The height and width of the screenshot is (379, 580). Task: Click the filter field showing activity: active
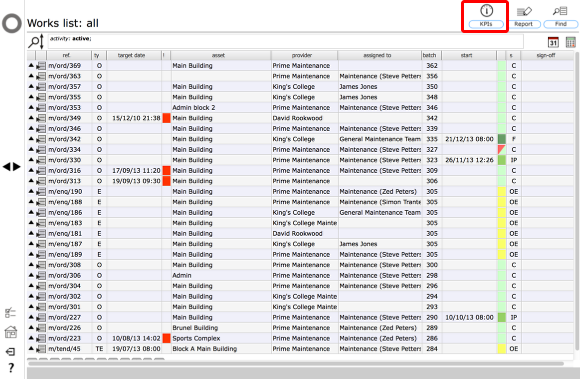[286, 41]
